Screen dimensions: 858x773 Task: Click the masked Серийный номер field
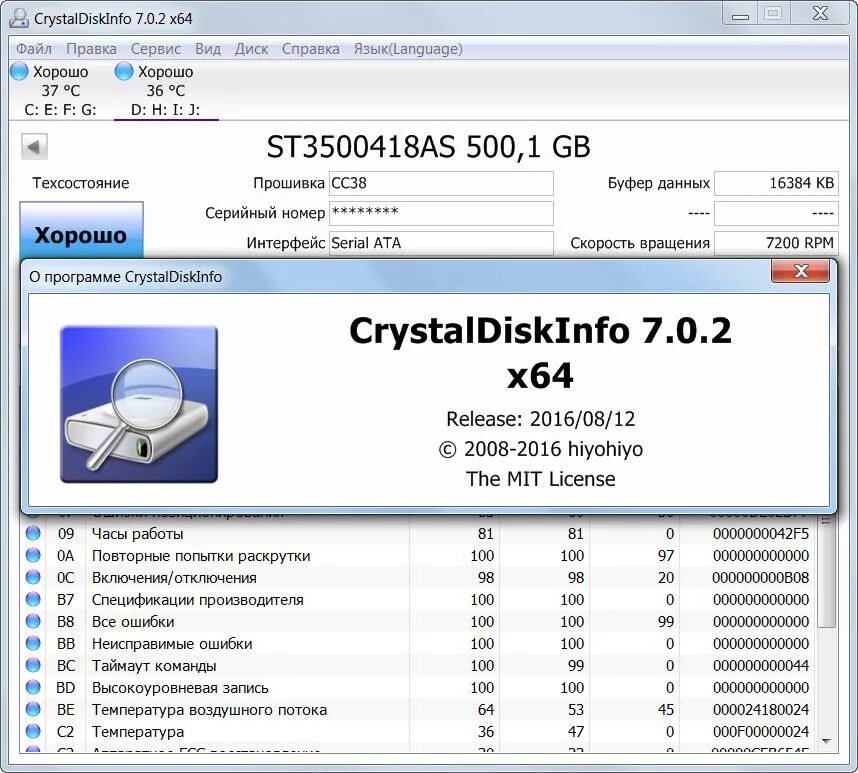[x=440, y=213]
